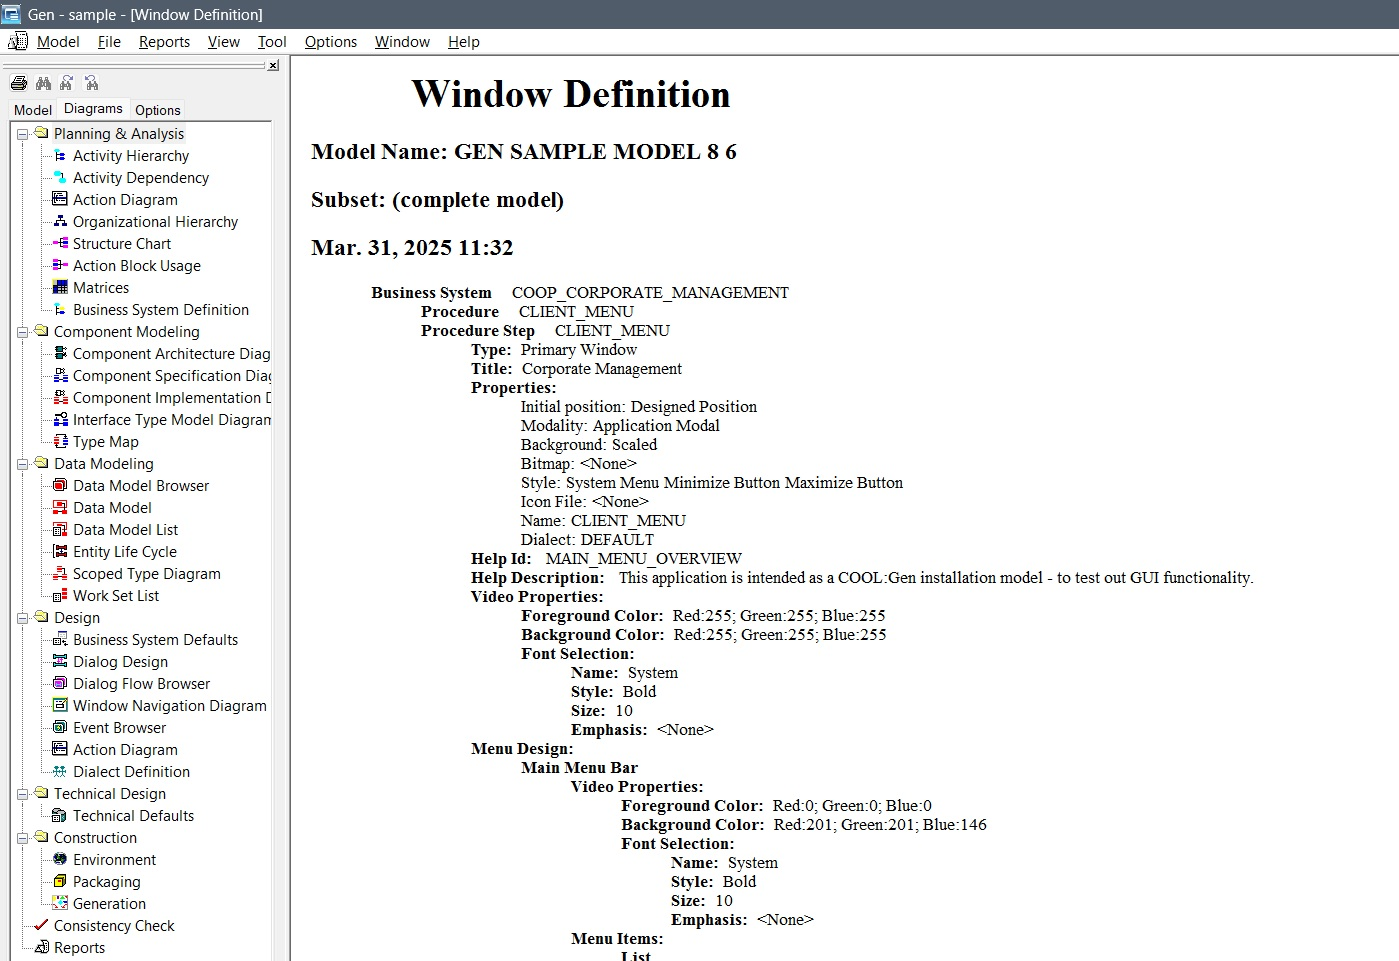Viewport: 1399px width, 961px height.
Task: Click the Consistency Check checkmark icon
Action: coord(41,926)
